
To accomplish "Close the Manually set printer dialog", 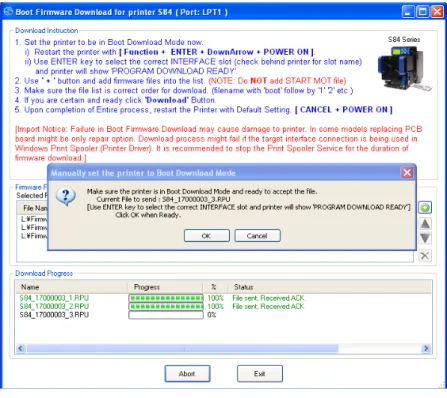I will click(x=407, y=173).
